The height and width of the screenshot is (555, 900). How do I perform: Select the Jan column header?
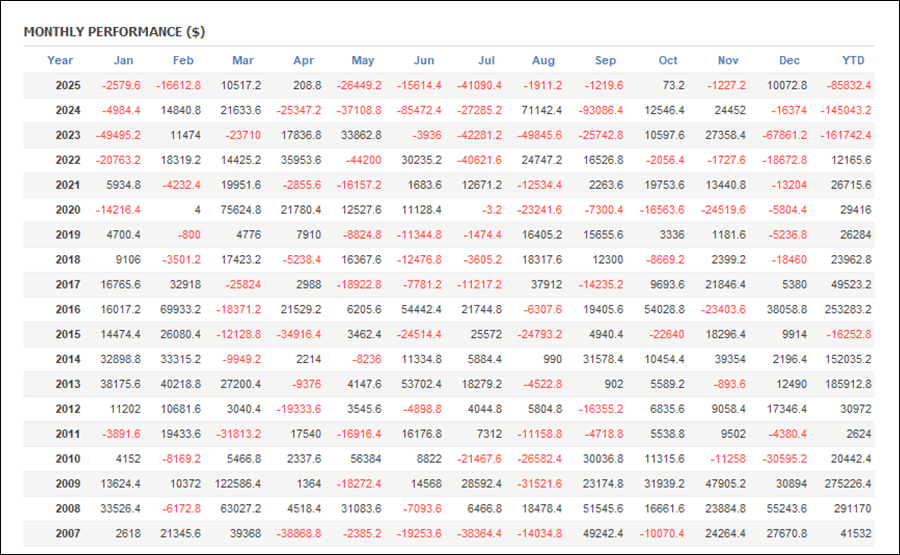[123, 60]
